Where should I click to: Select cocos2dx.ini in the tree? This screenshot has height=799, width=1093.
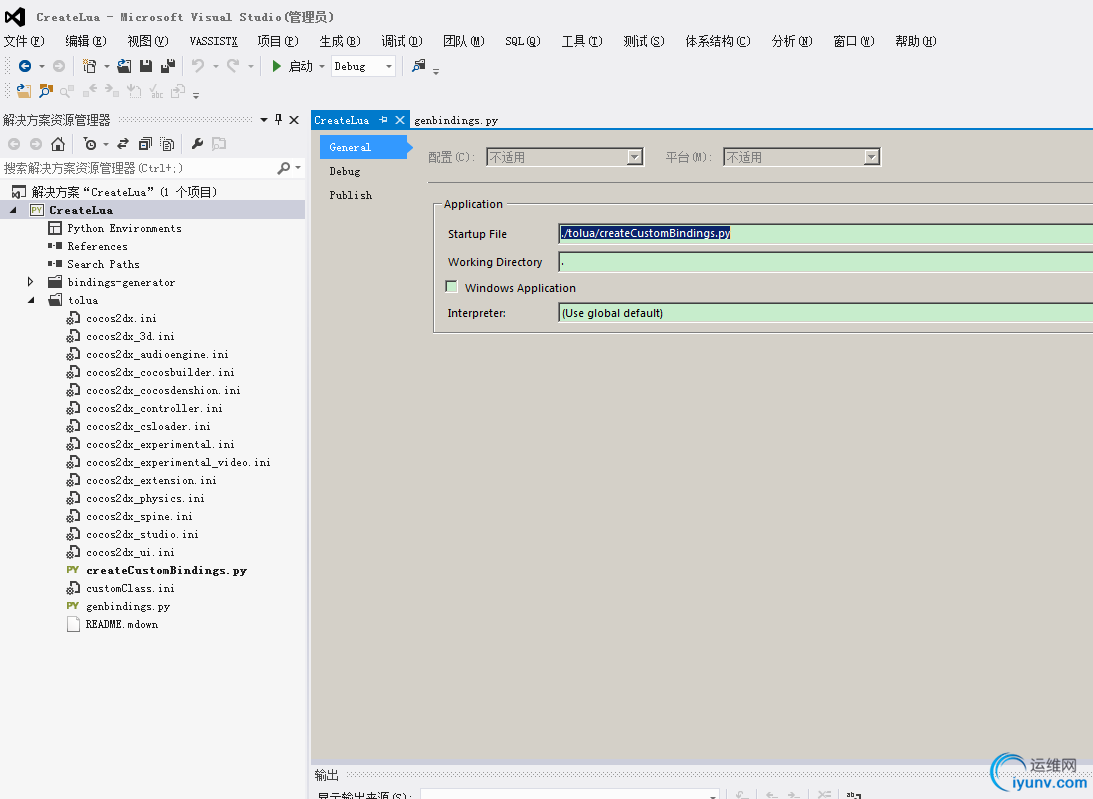(x=121, y=318)
